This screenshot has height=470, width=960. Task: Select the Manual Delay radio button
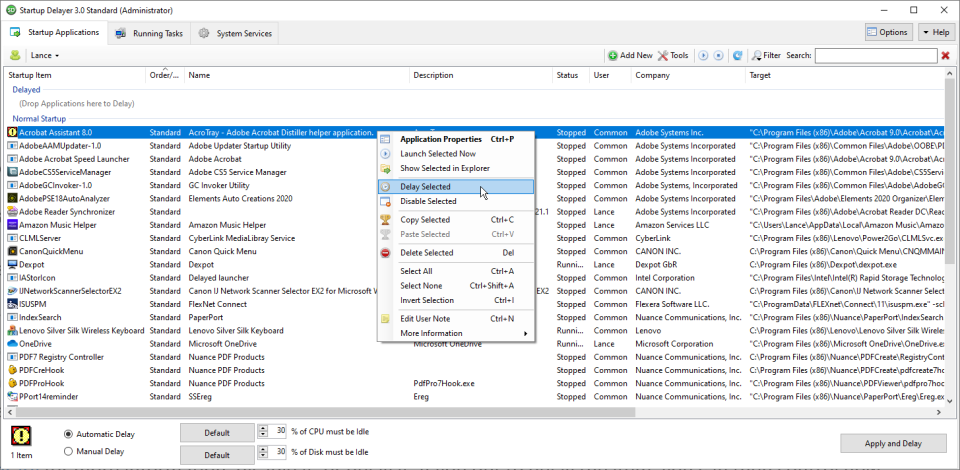[x=68, y=452]
